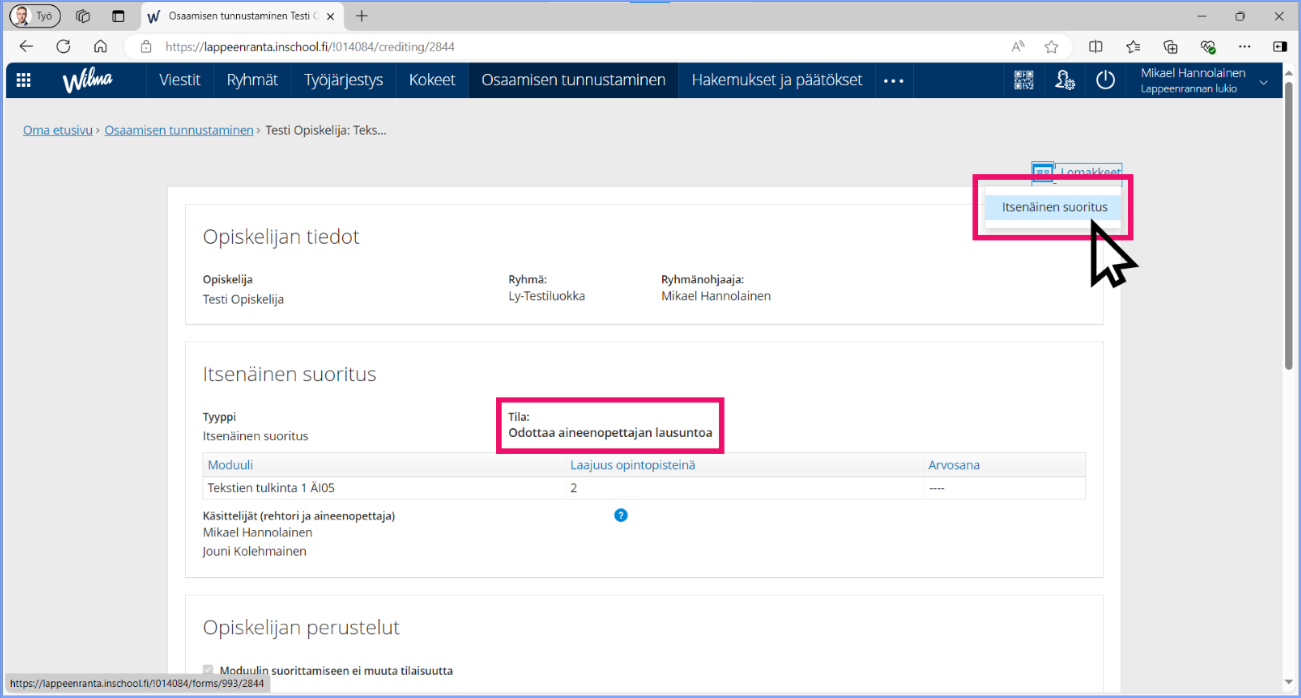Open the workspaces icon in title bar
This screenshot has height=698, width=1301.
pyautogui.click(x=83, y=16)
